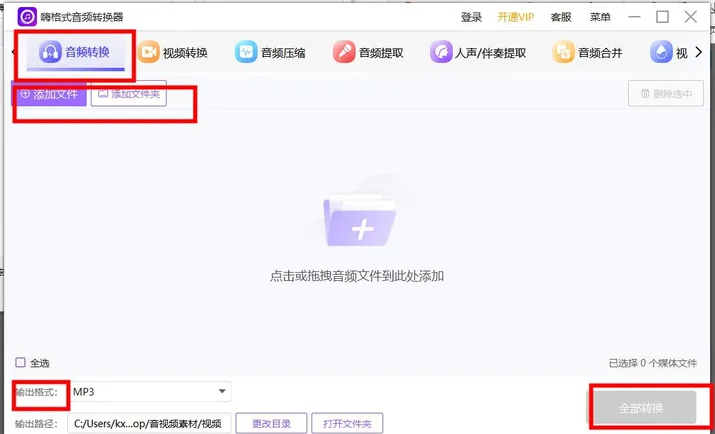715x434 pixels.
Task: Click the greyed 删除选中 button
Action: [x=666, y=94]
